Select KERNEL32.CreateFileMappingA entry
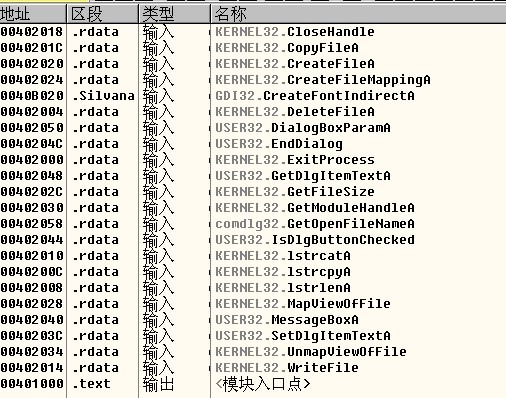Viewport: 506px width, 398px height. click(323, 80)
